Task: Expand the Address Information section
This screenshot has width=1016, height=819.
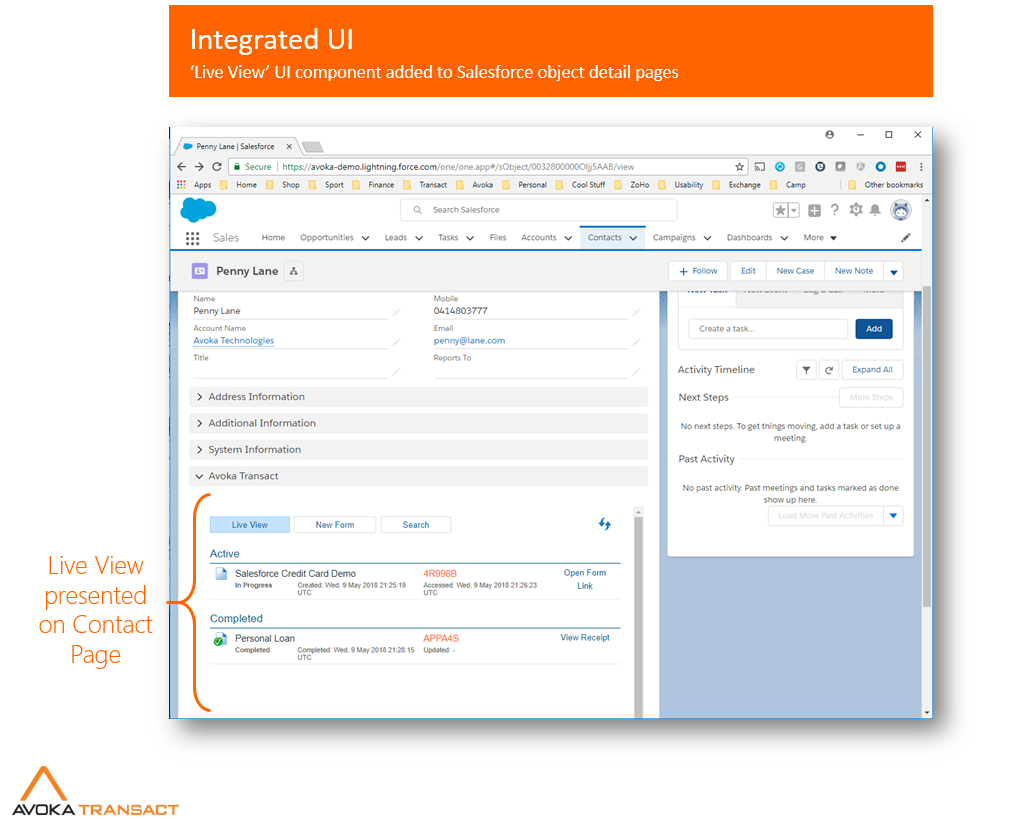Action: (x=256, y=397)
